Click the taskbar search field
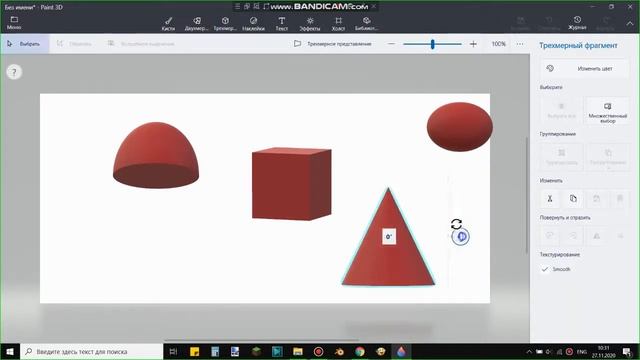The height and width of the screenshot is (360, 640). (x=92, y=351)
